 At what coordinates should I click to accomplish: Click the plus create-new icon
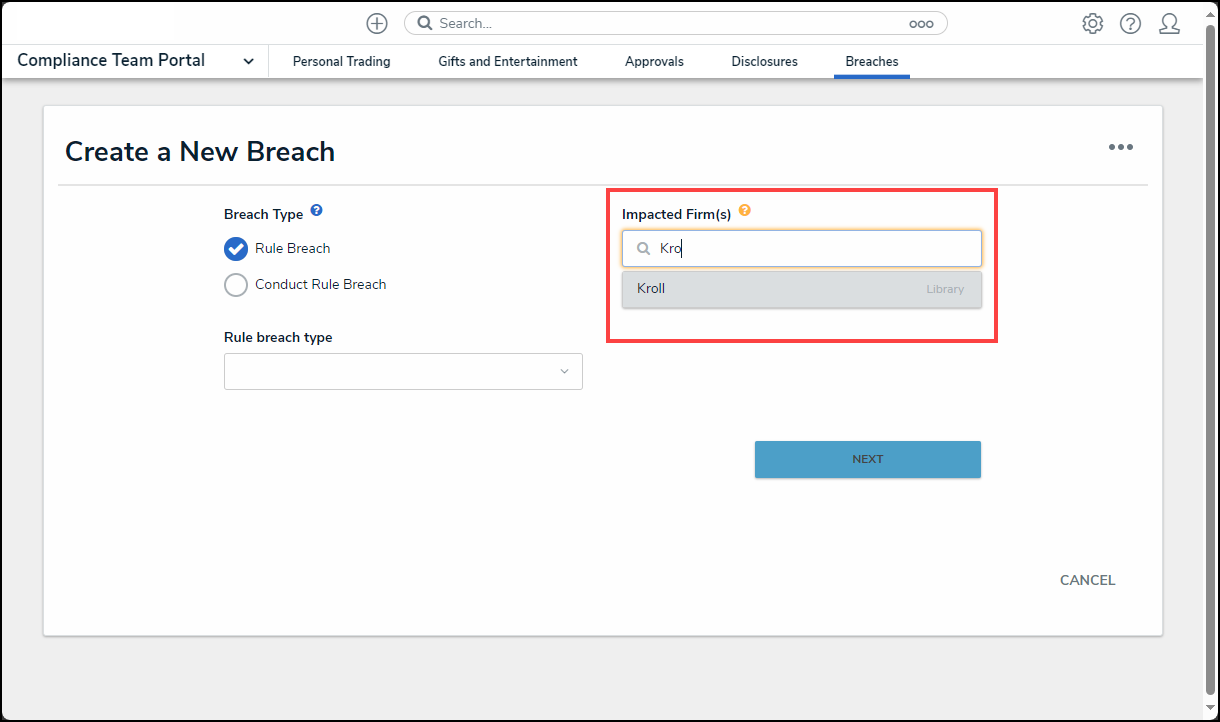377,23
